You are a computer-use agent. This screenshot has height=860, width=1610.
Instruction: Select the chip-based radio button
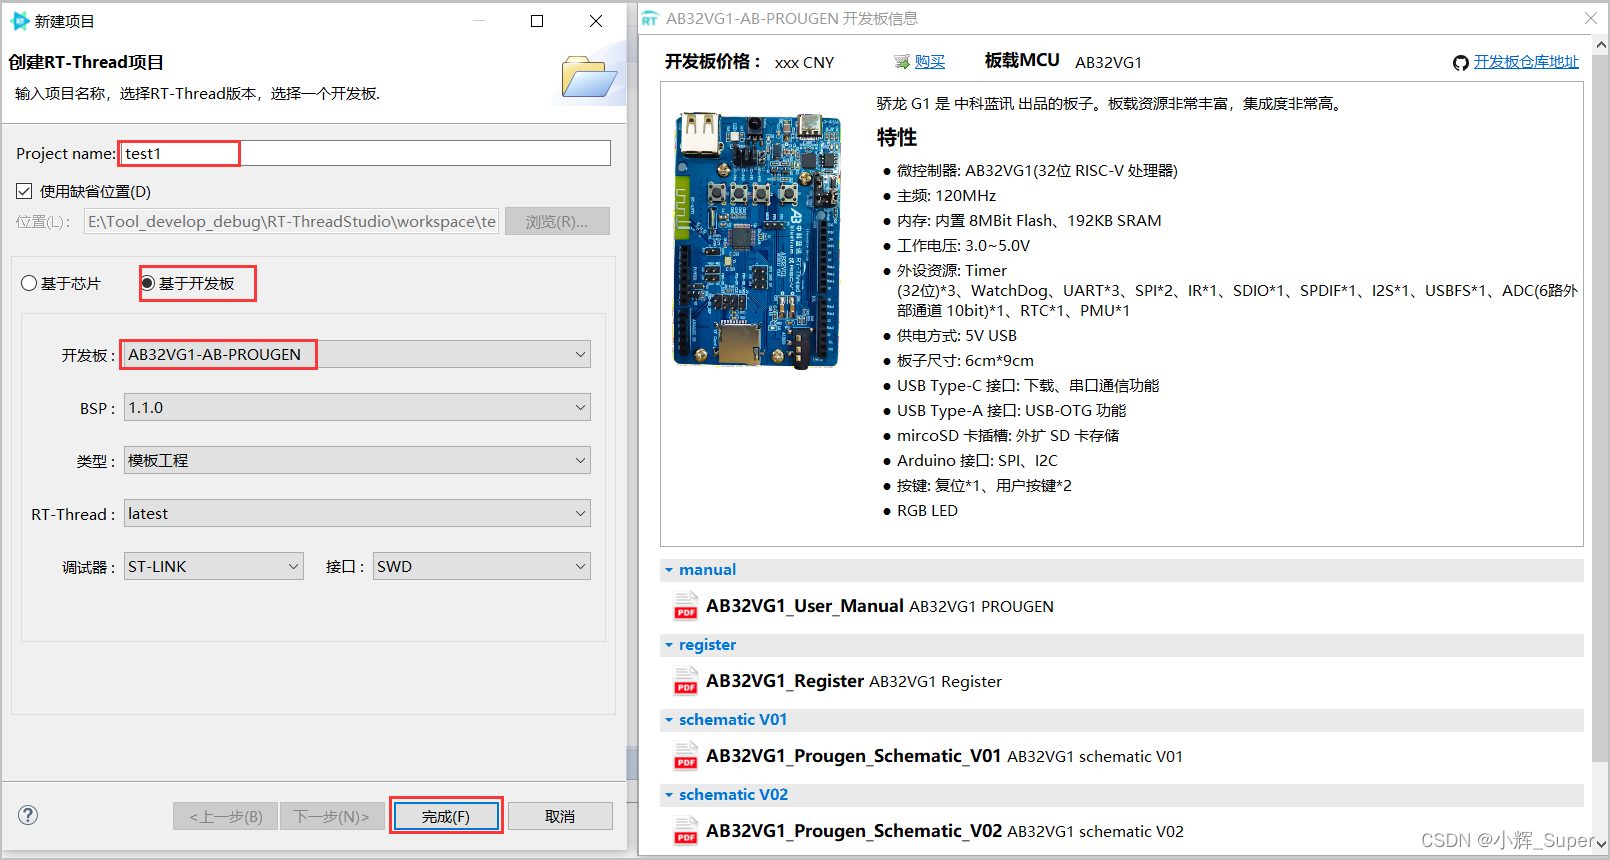point(29,284)
